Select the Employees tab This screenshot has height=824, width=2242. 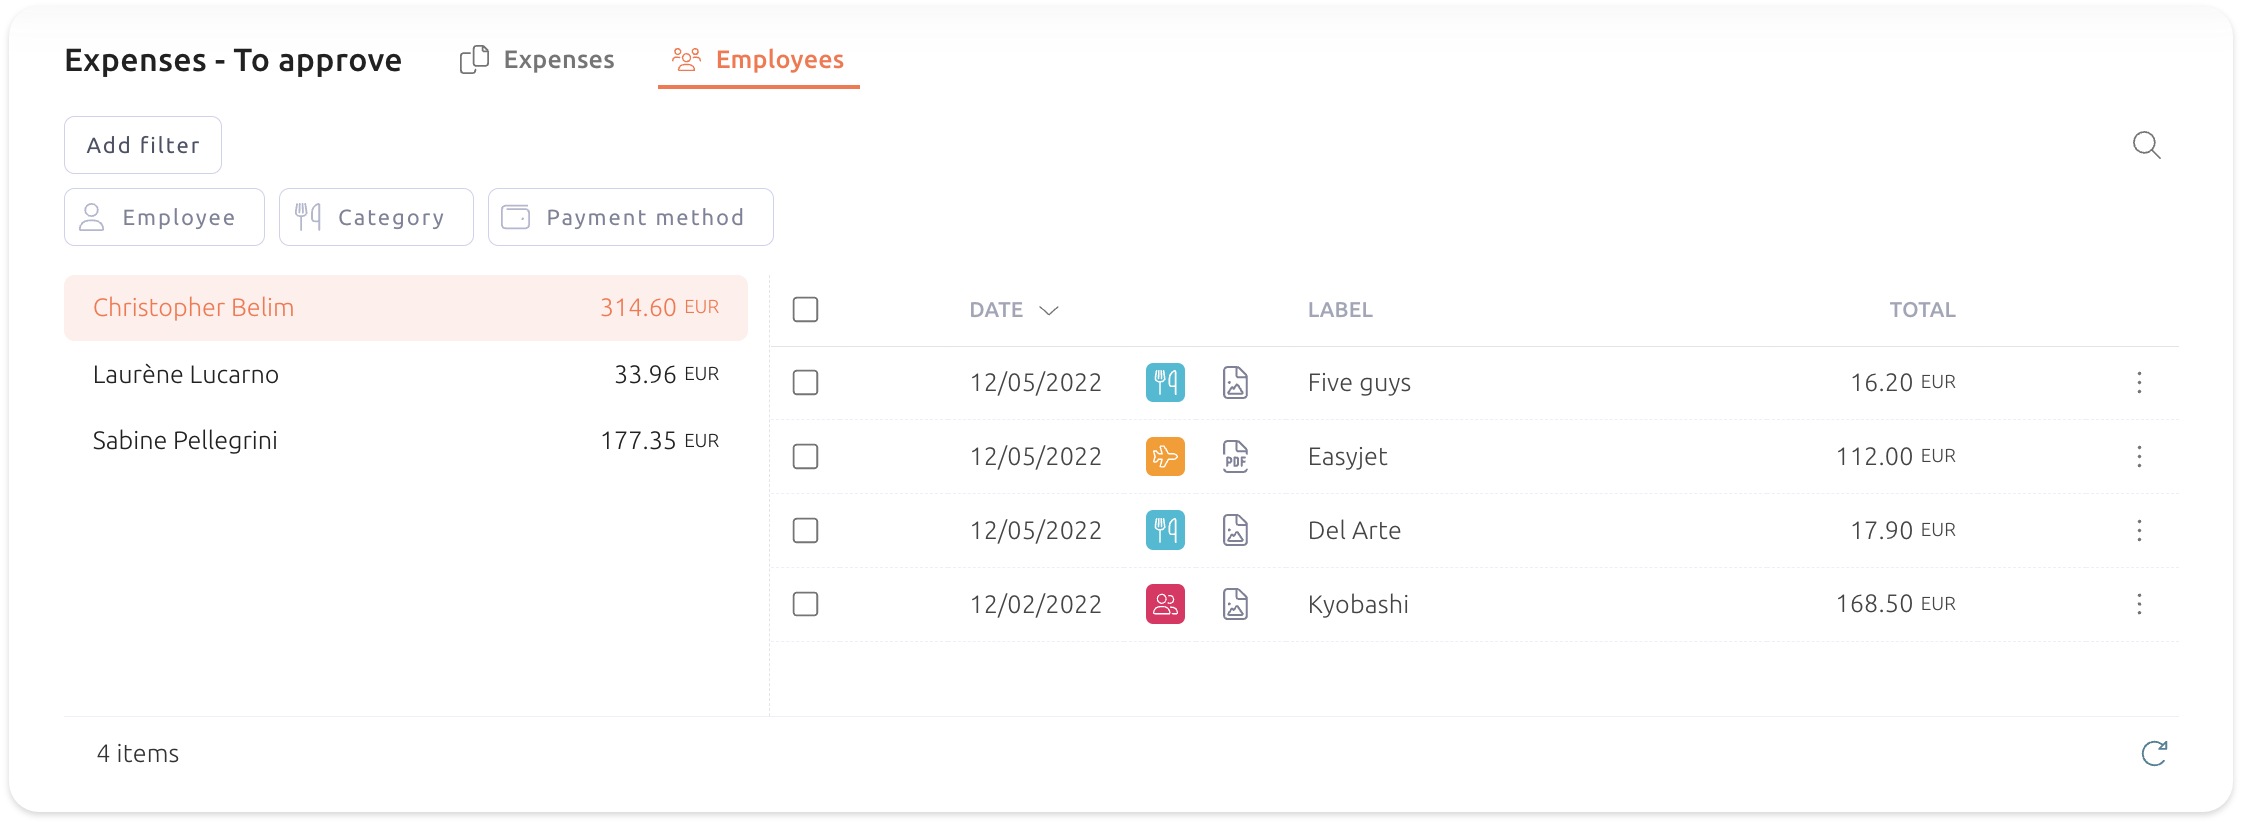759,60
